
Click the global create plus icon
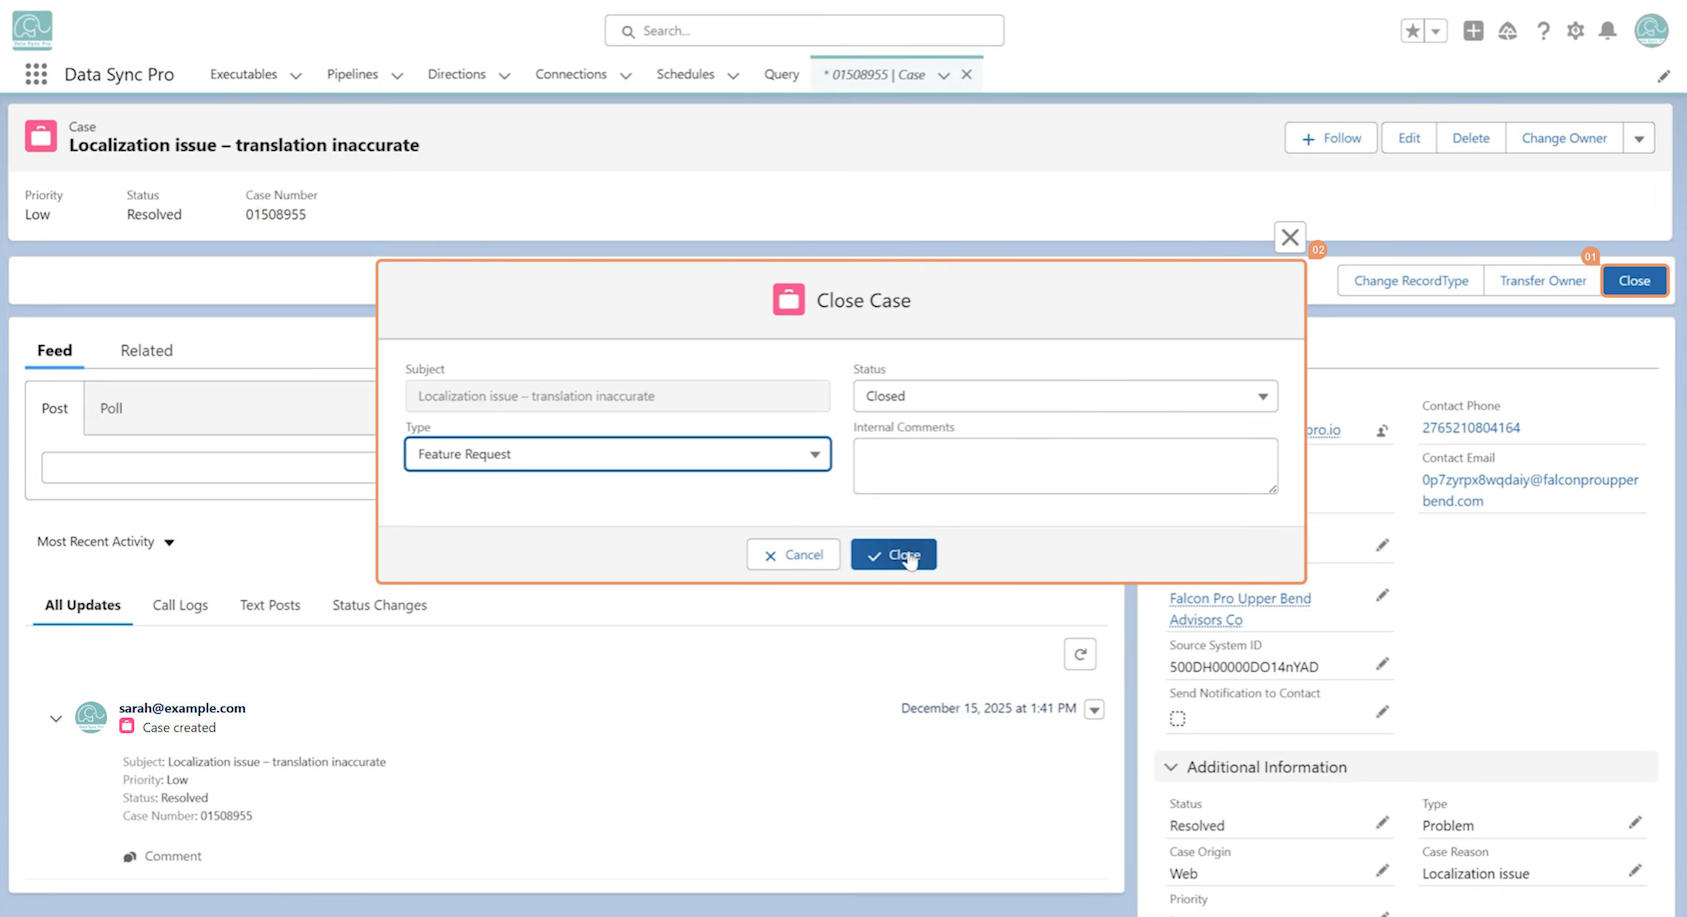[1473, 31]
